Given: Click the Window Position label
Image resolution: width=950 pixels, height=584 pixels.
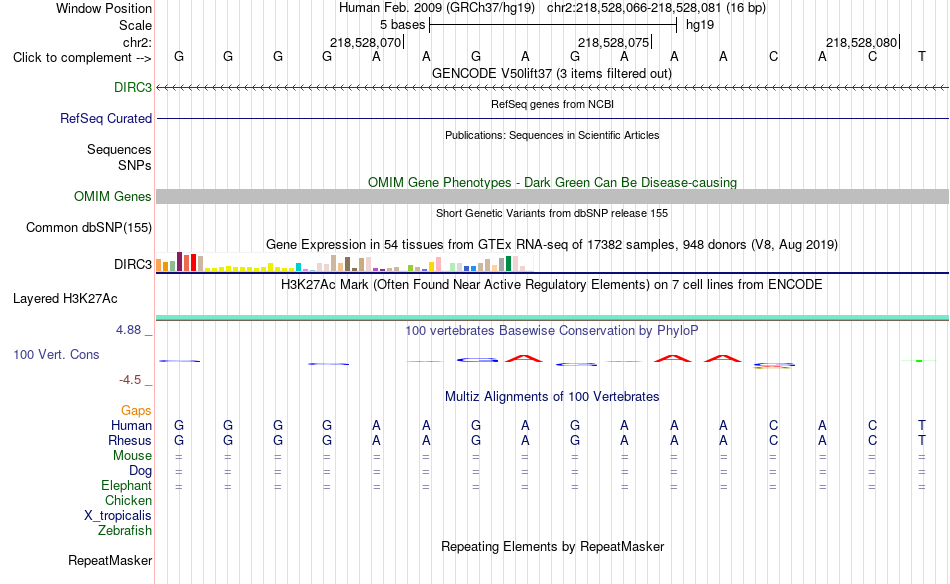Looking at the screenshot, I should [104, 8].
